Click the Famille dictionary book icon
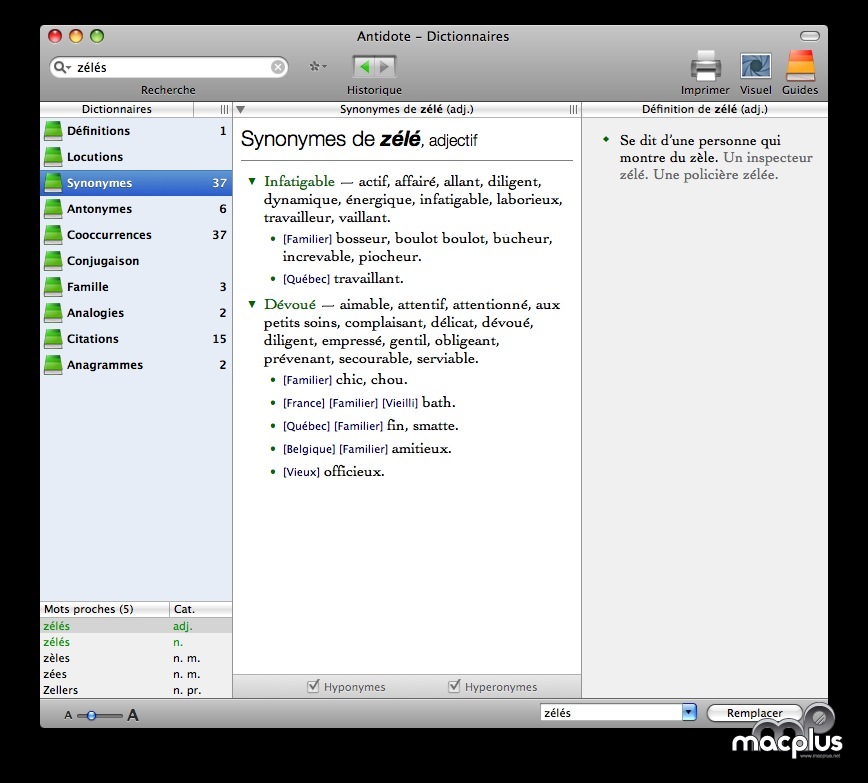 coord(53,287)
